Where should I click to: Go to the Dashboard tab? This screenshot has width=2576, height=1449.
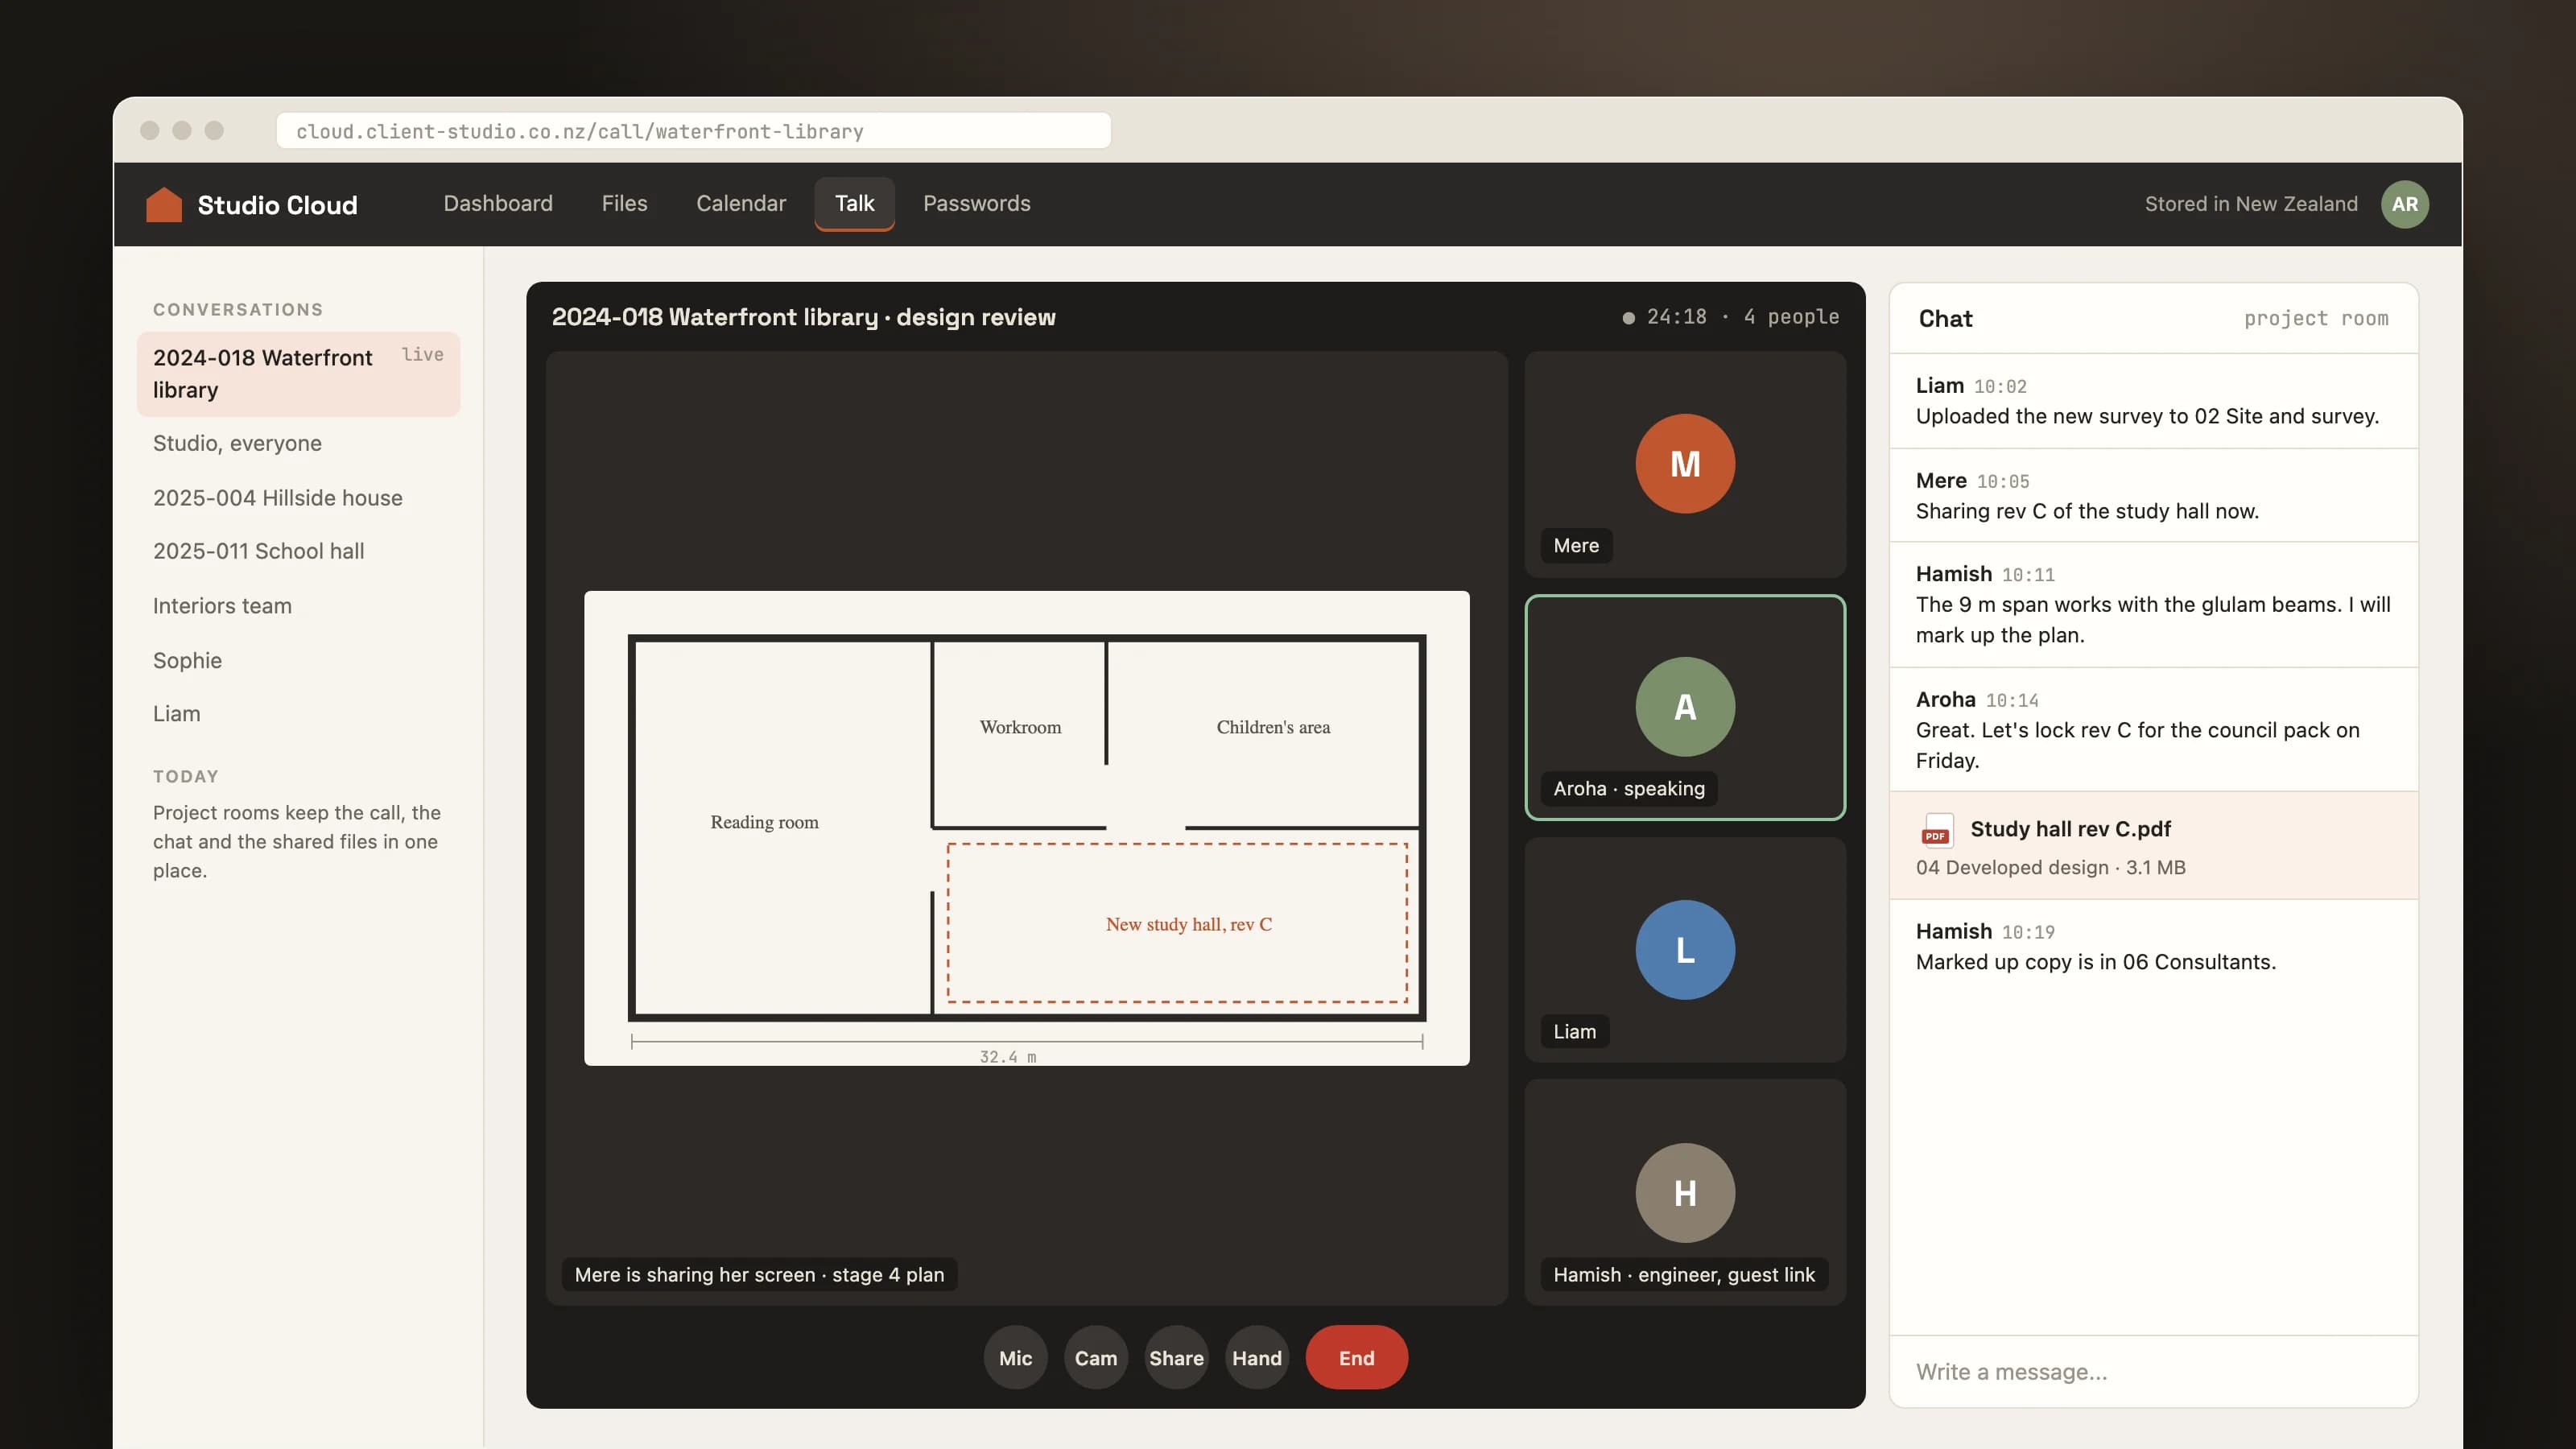click(498, 204)
